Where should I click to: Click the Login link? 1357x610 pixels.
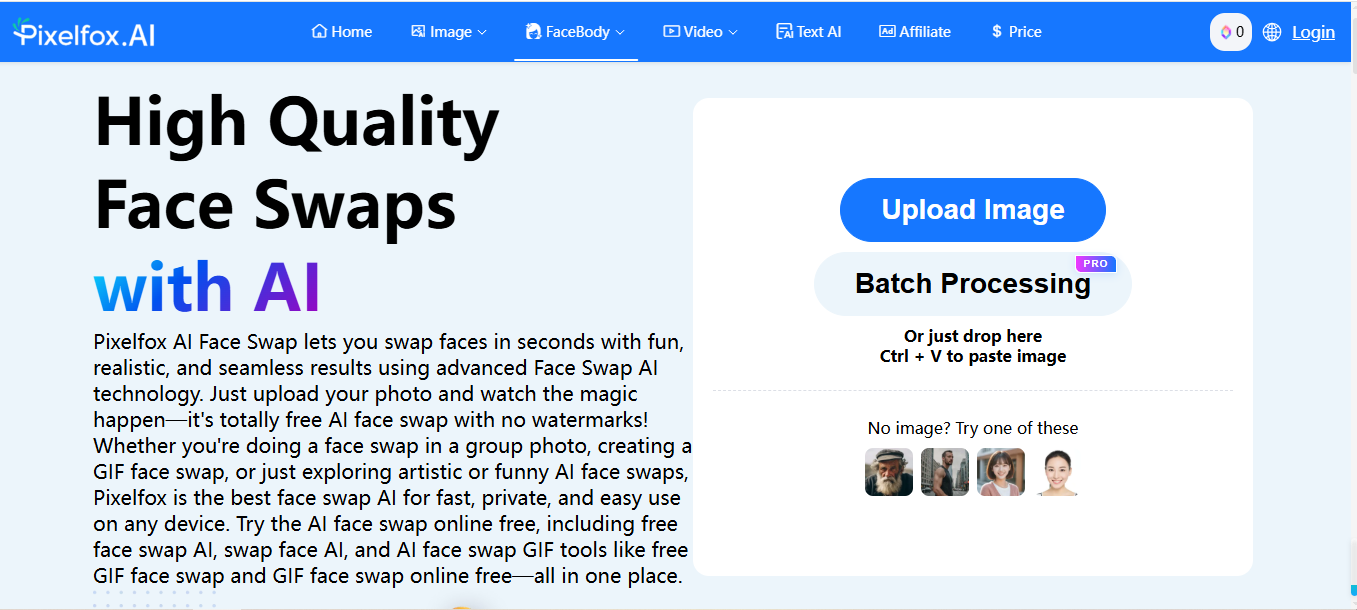tap(1313, 32)
